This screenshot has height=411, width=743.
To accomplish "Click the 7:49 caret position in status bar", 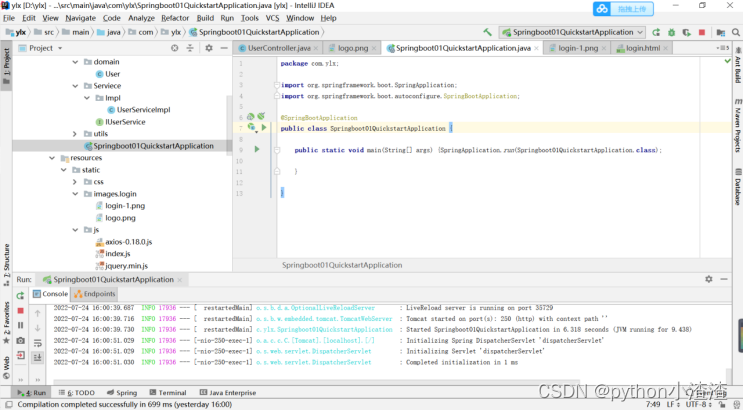I will point(652,404).
